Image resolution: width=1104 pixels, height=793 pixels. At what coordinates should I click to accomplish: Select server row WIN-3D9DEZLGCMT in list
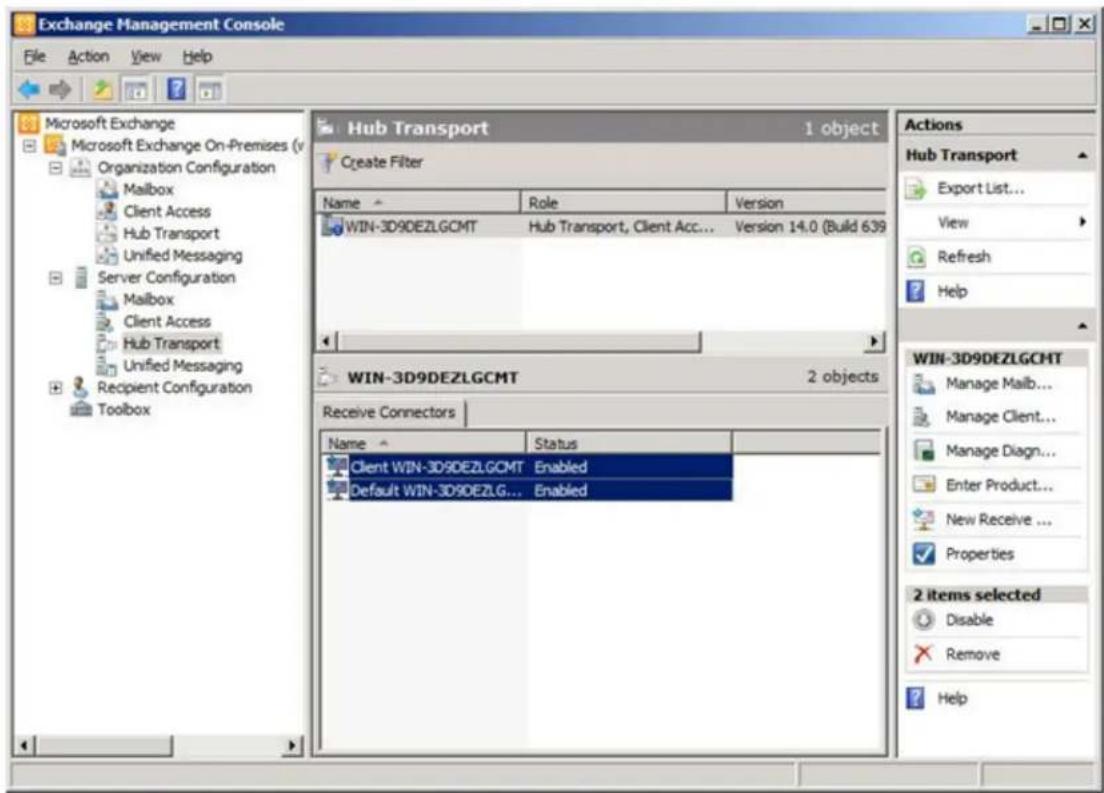click(601, 227)
